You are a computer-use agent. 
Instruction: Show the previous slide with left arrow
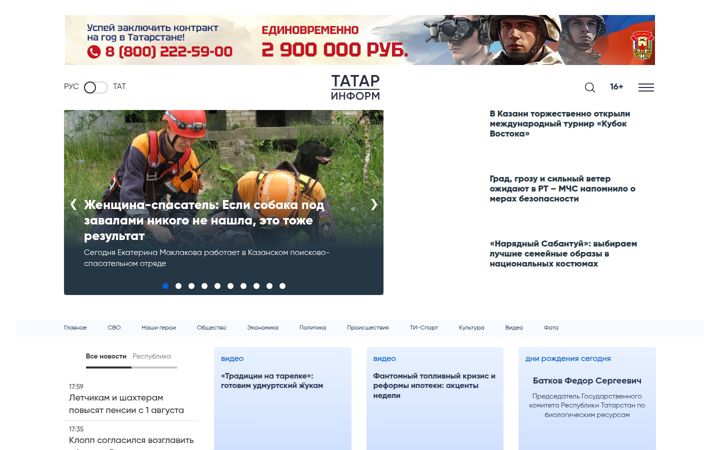(x=73, y=204)
